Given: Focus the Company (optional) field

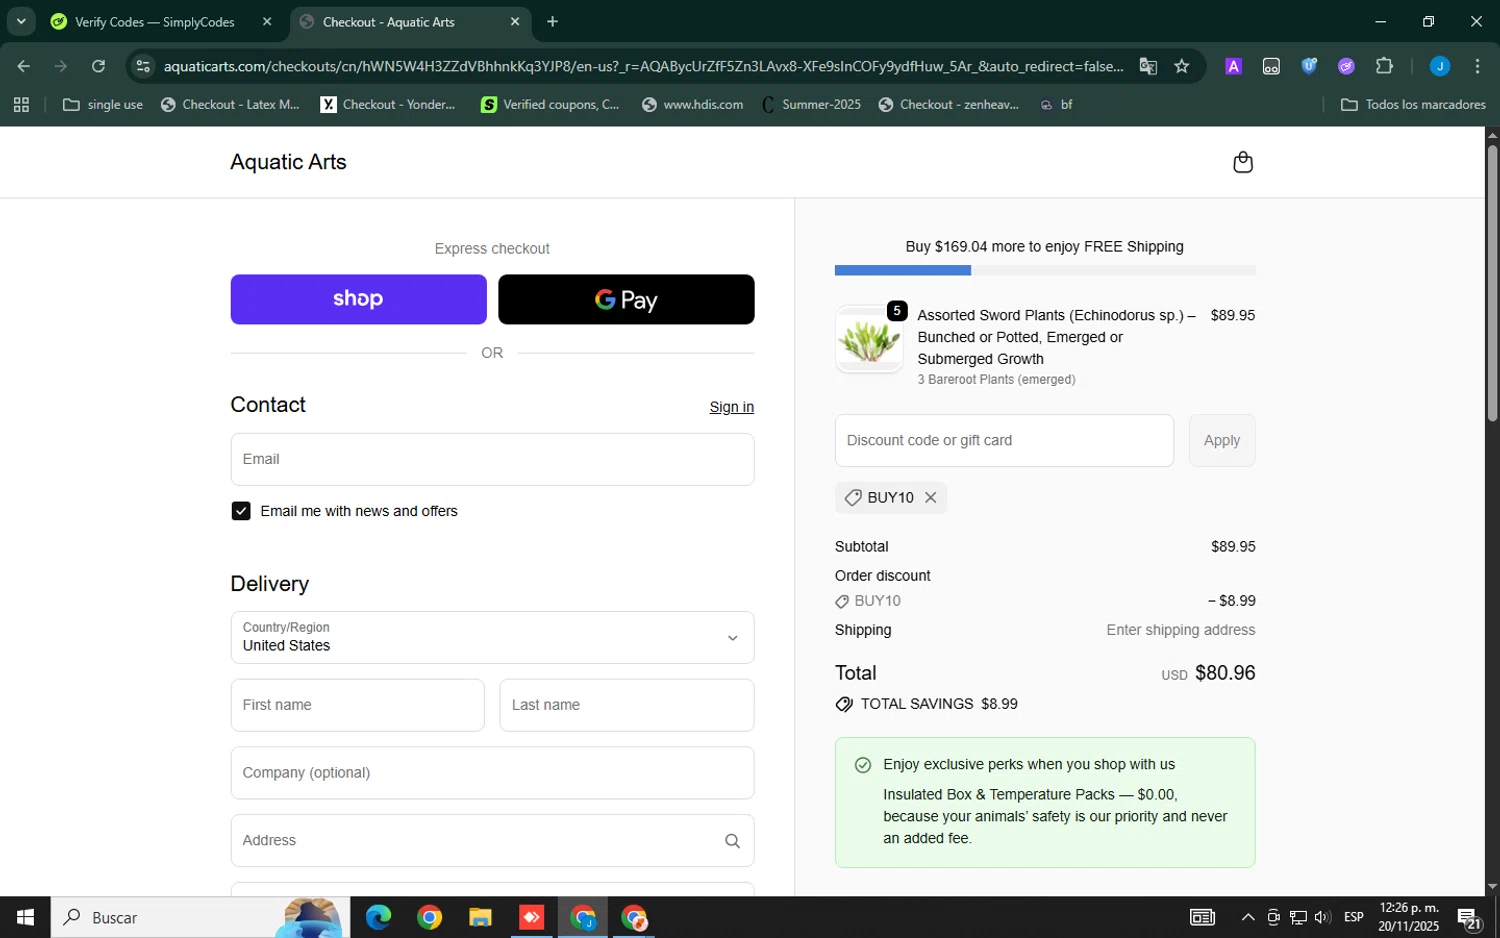Looking at the screenshot, I should tap(492, 773).
